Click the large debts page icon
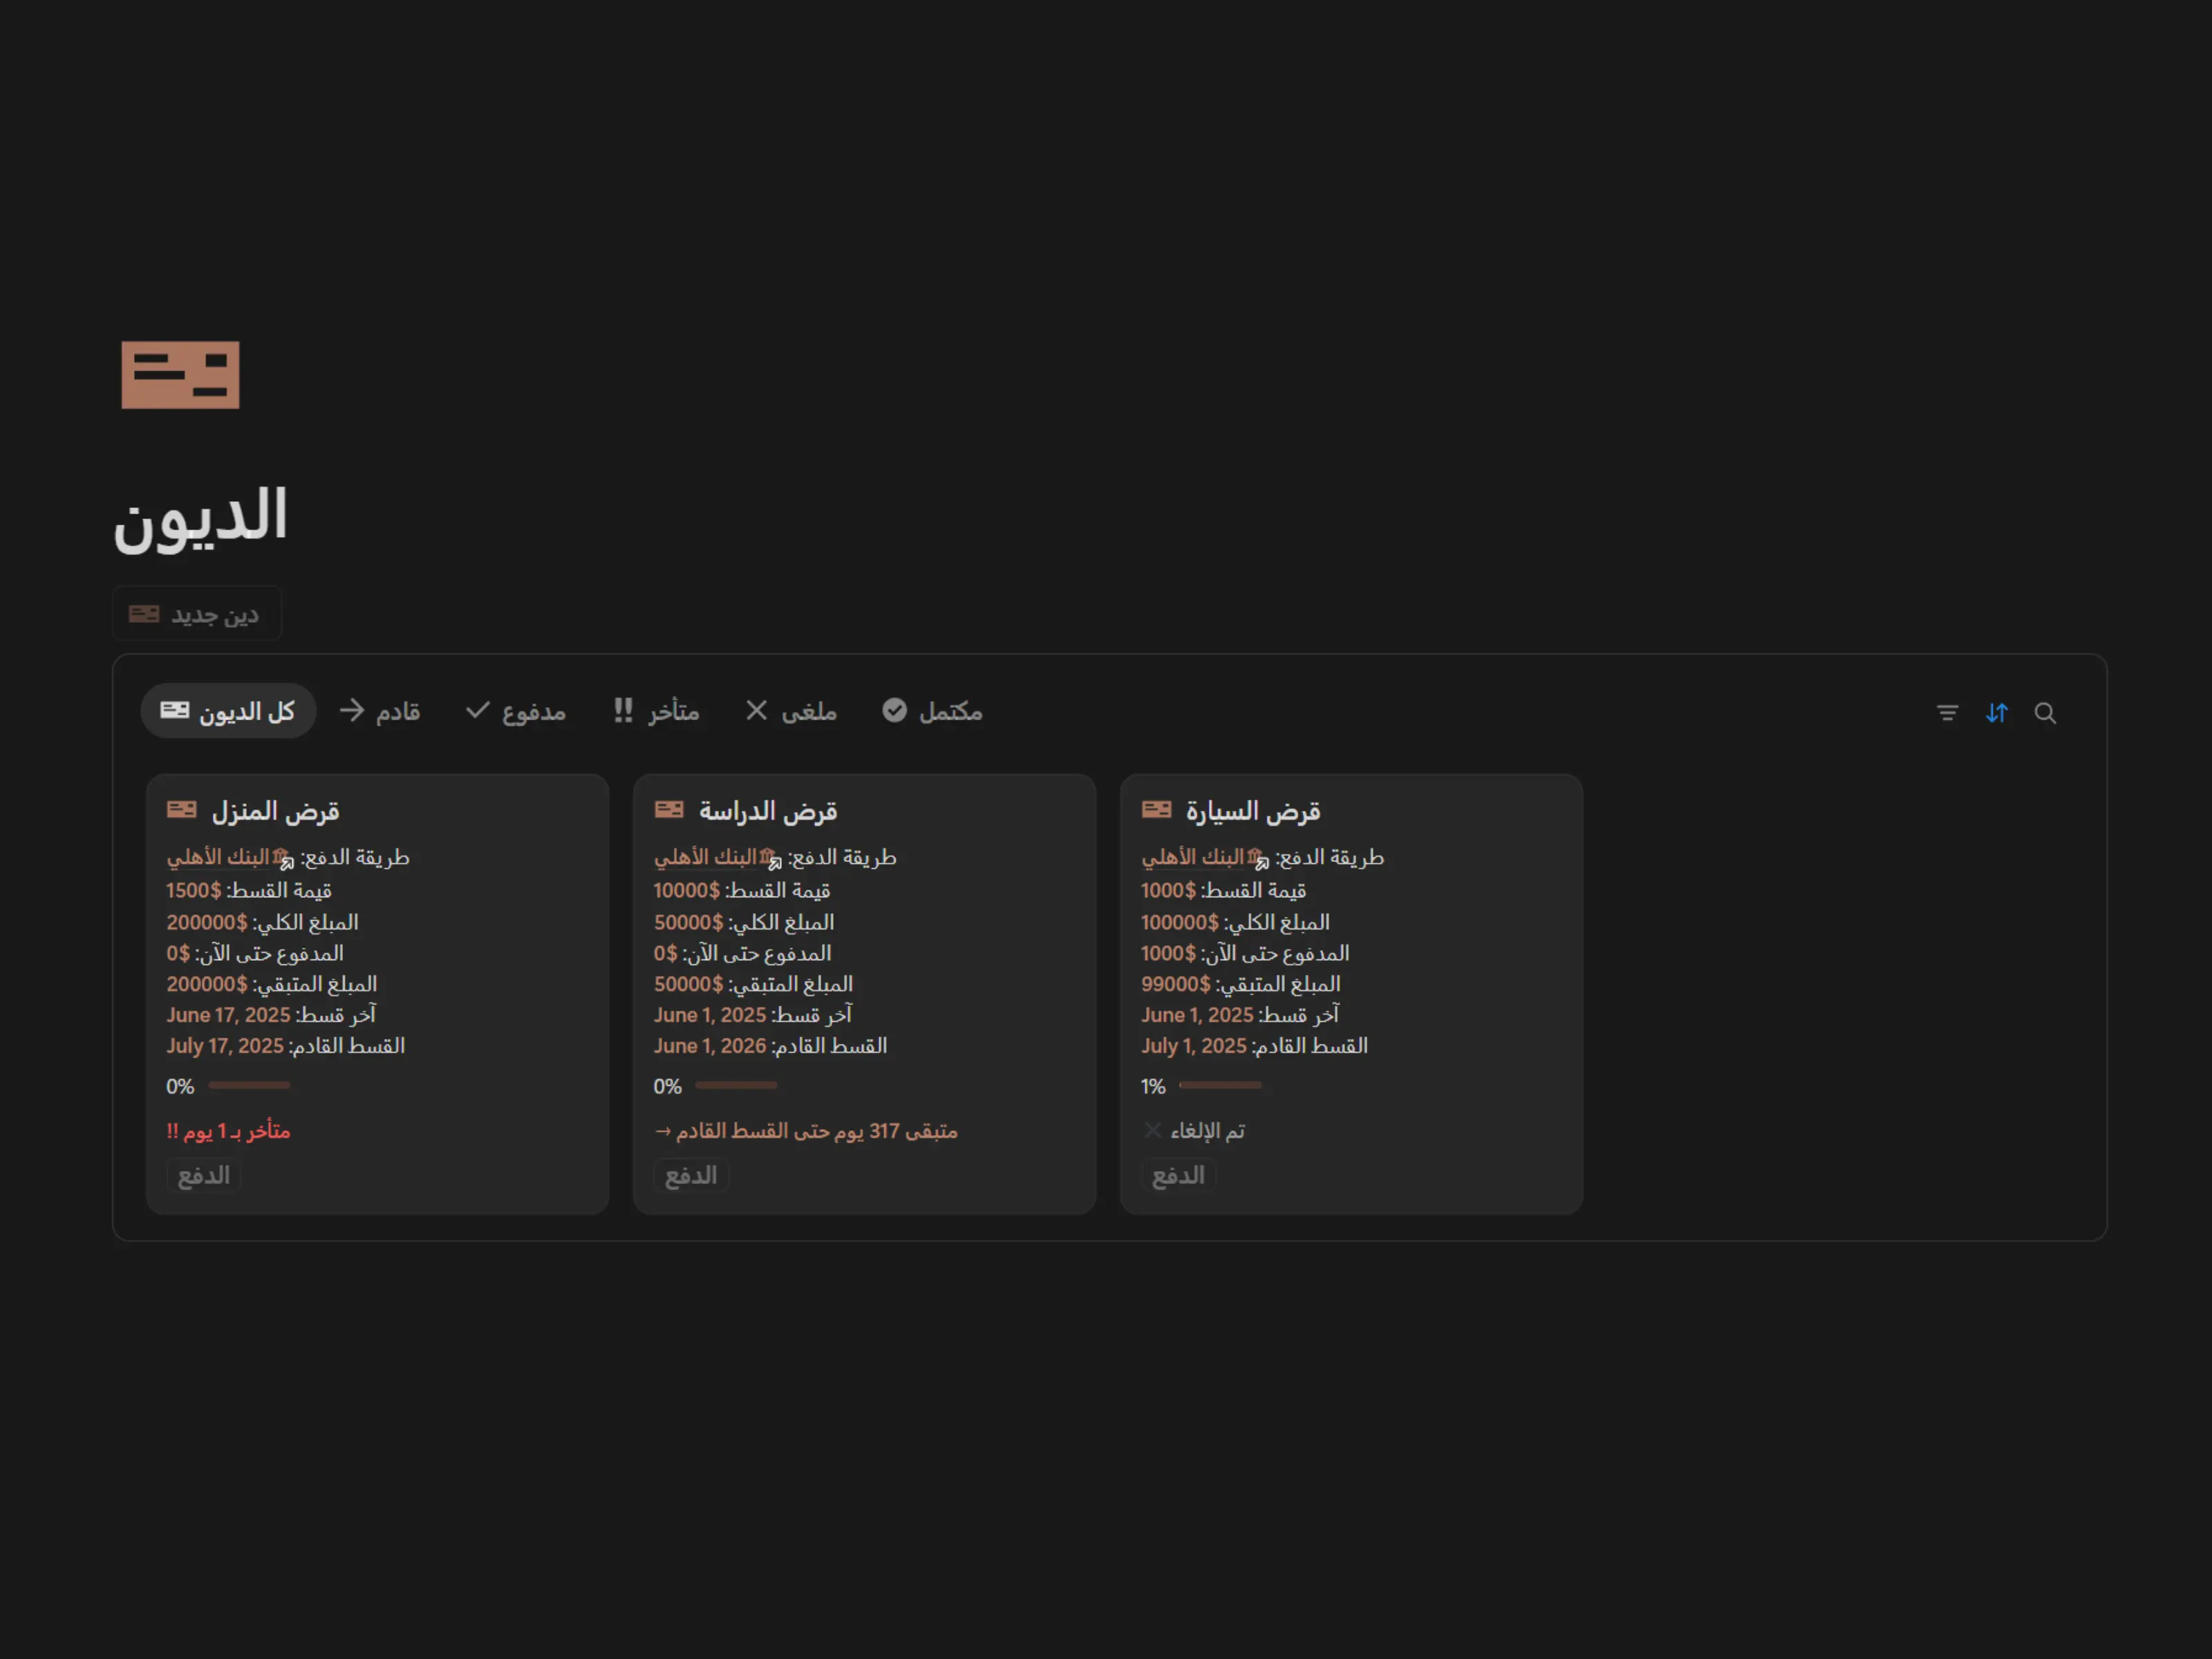The width and height of the screenshot is (2212, 1659). [180, 375]
